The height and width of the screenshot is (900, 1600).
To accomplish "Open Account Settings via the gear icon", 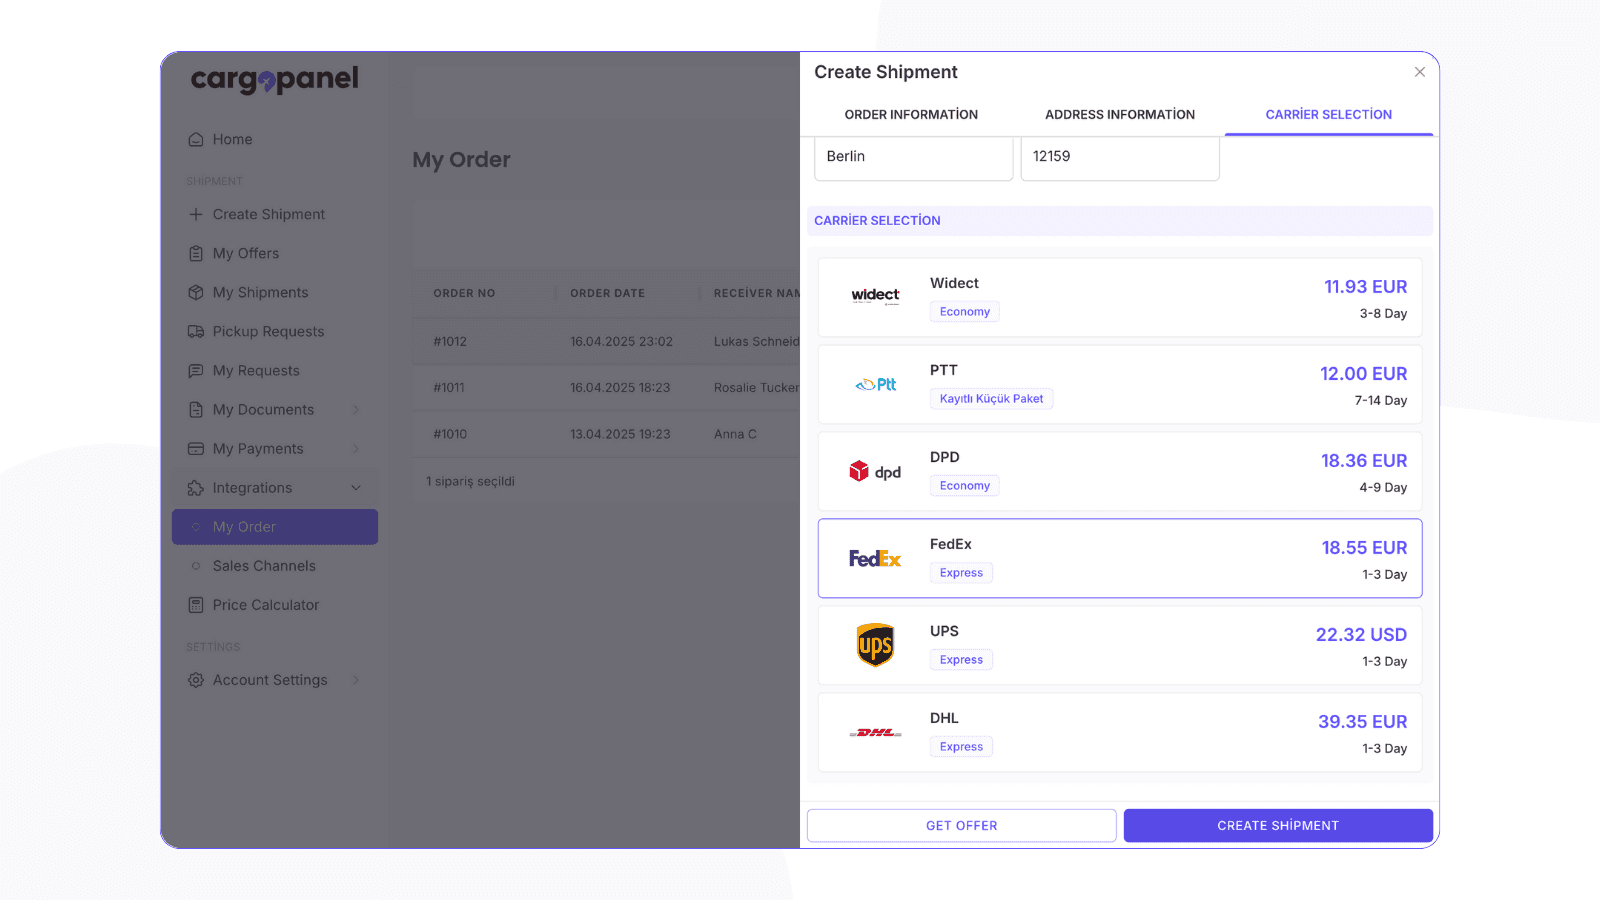I will (196, 680).
